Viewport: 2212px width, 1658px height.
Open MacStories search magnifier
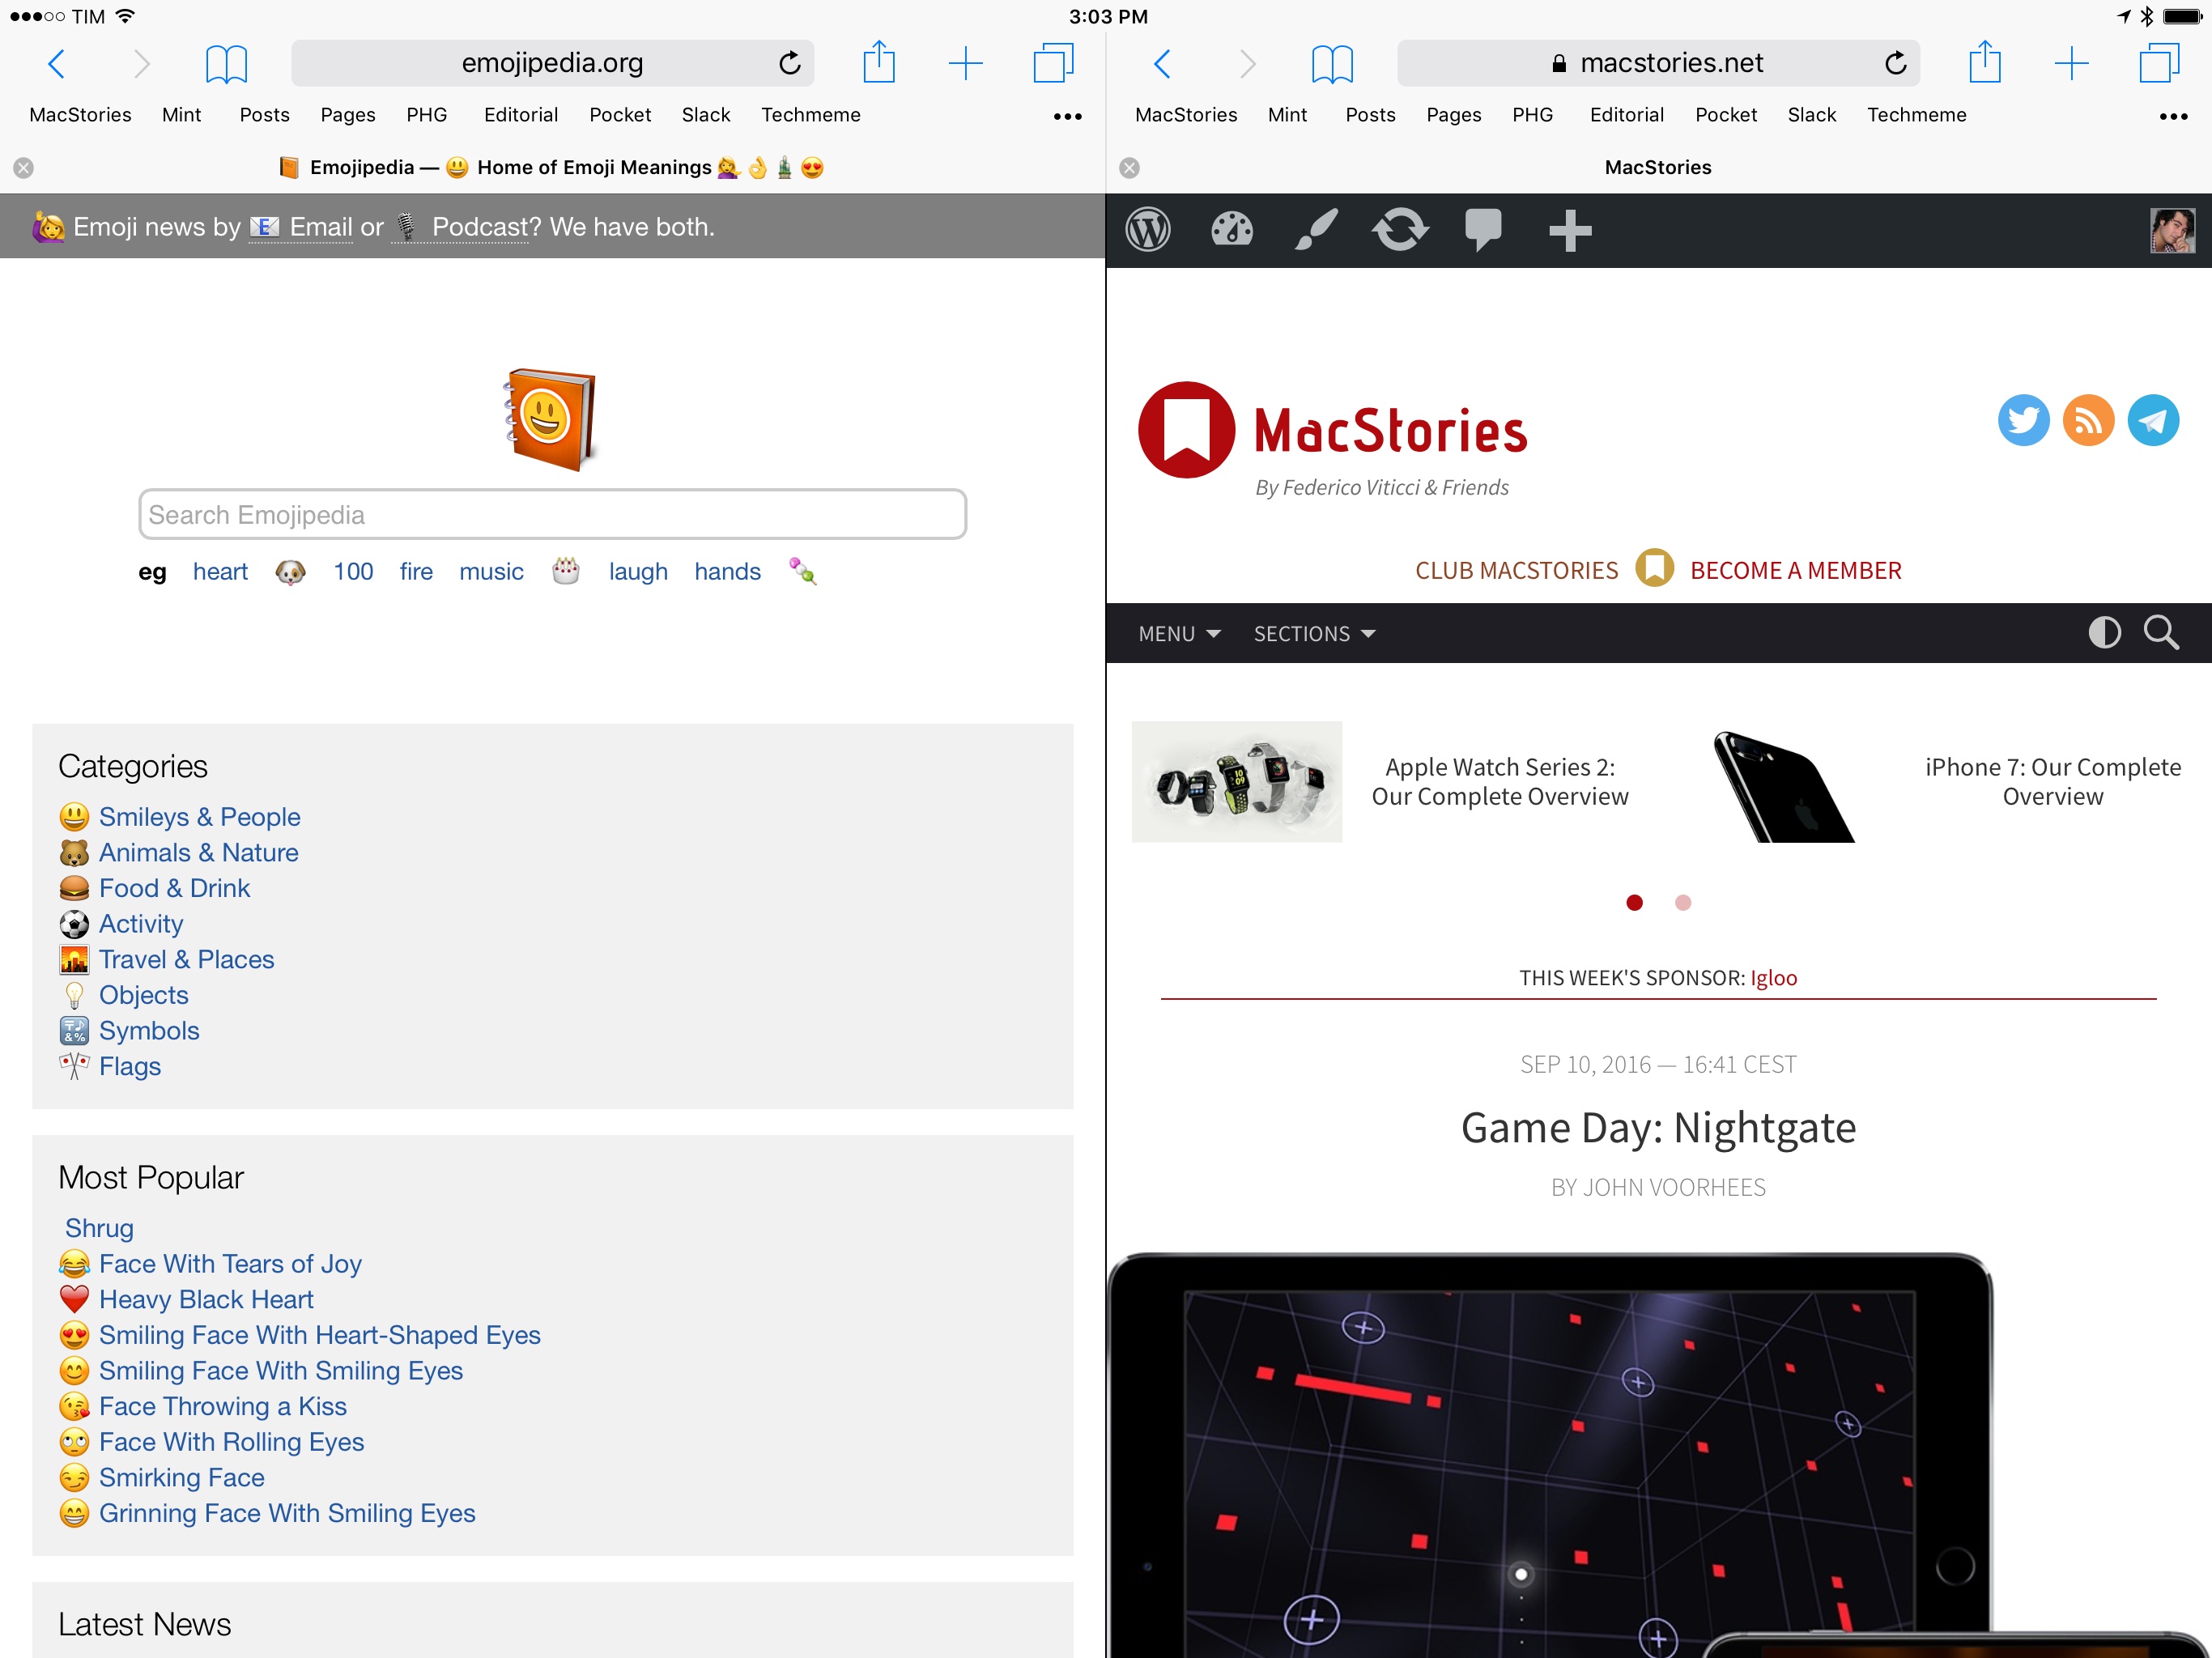tap(2161, 633)
